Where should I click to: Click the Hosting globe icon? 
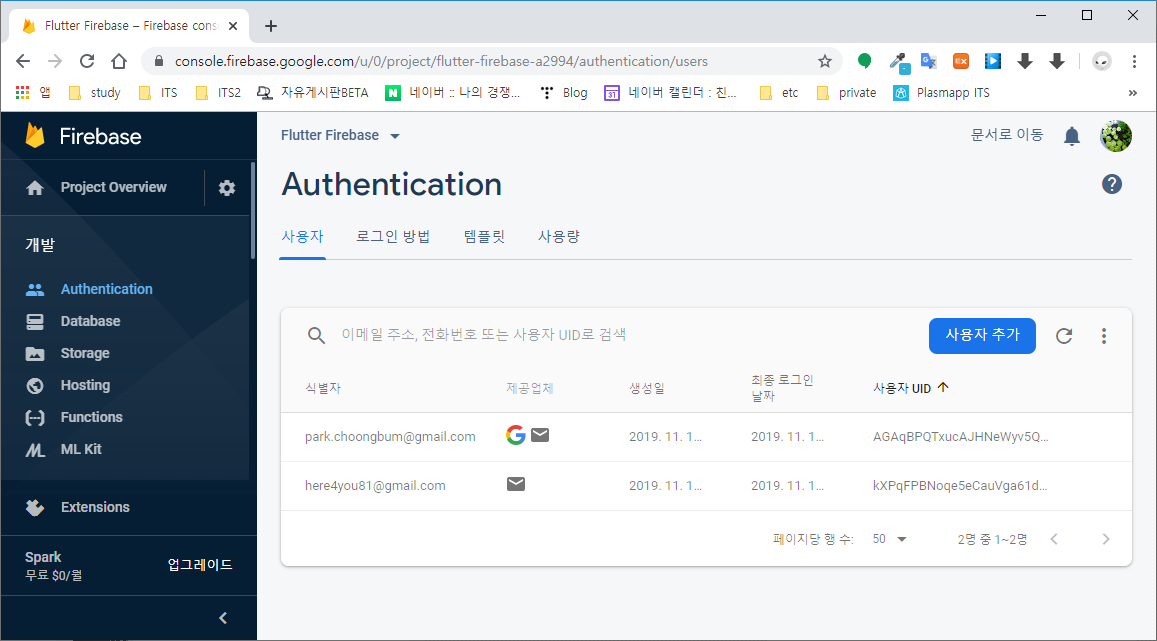click(35, 385)
